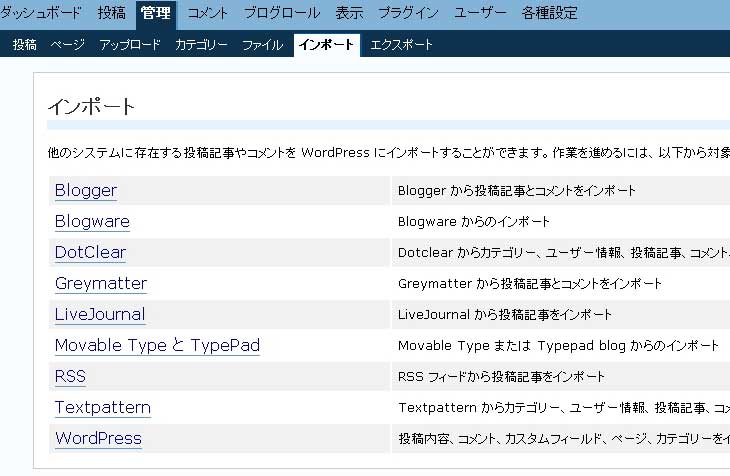The width and height of the screenshot is (730, 476).
Task: Select the インポート submenu tab
Action: [326, 45]
